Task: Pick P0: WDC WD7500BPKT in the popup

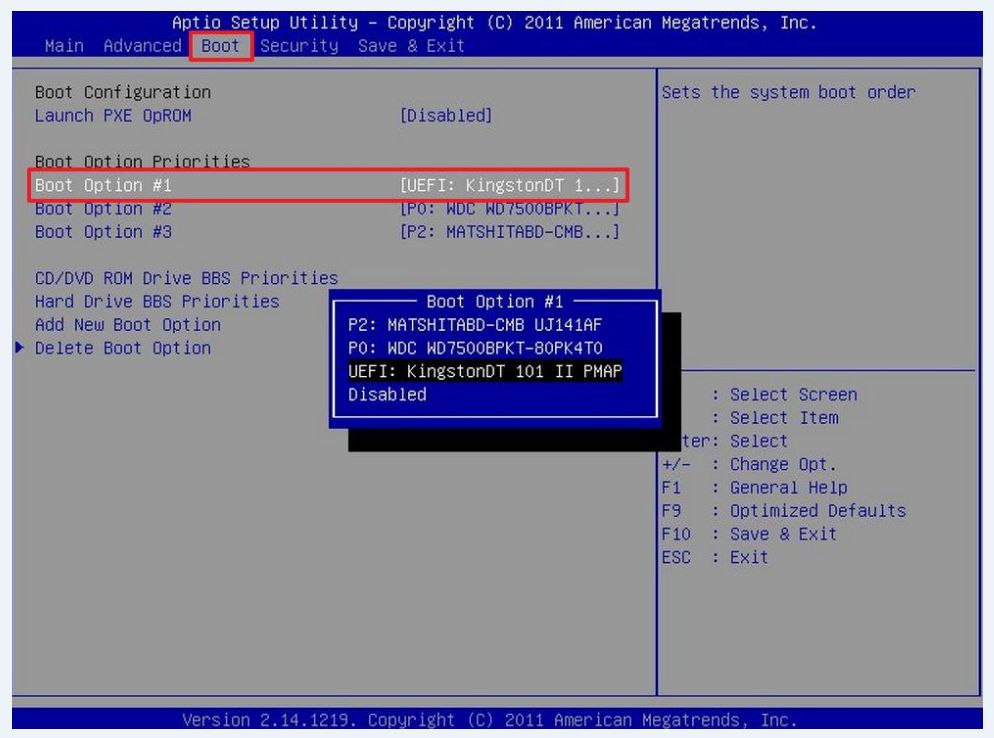Action: (x=474, y=348)
